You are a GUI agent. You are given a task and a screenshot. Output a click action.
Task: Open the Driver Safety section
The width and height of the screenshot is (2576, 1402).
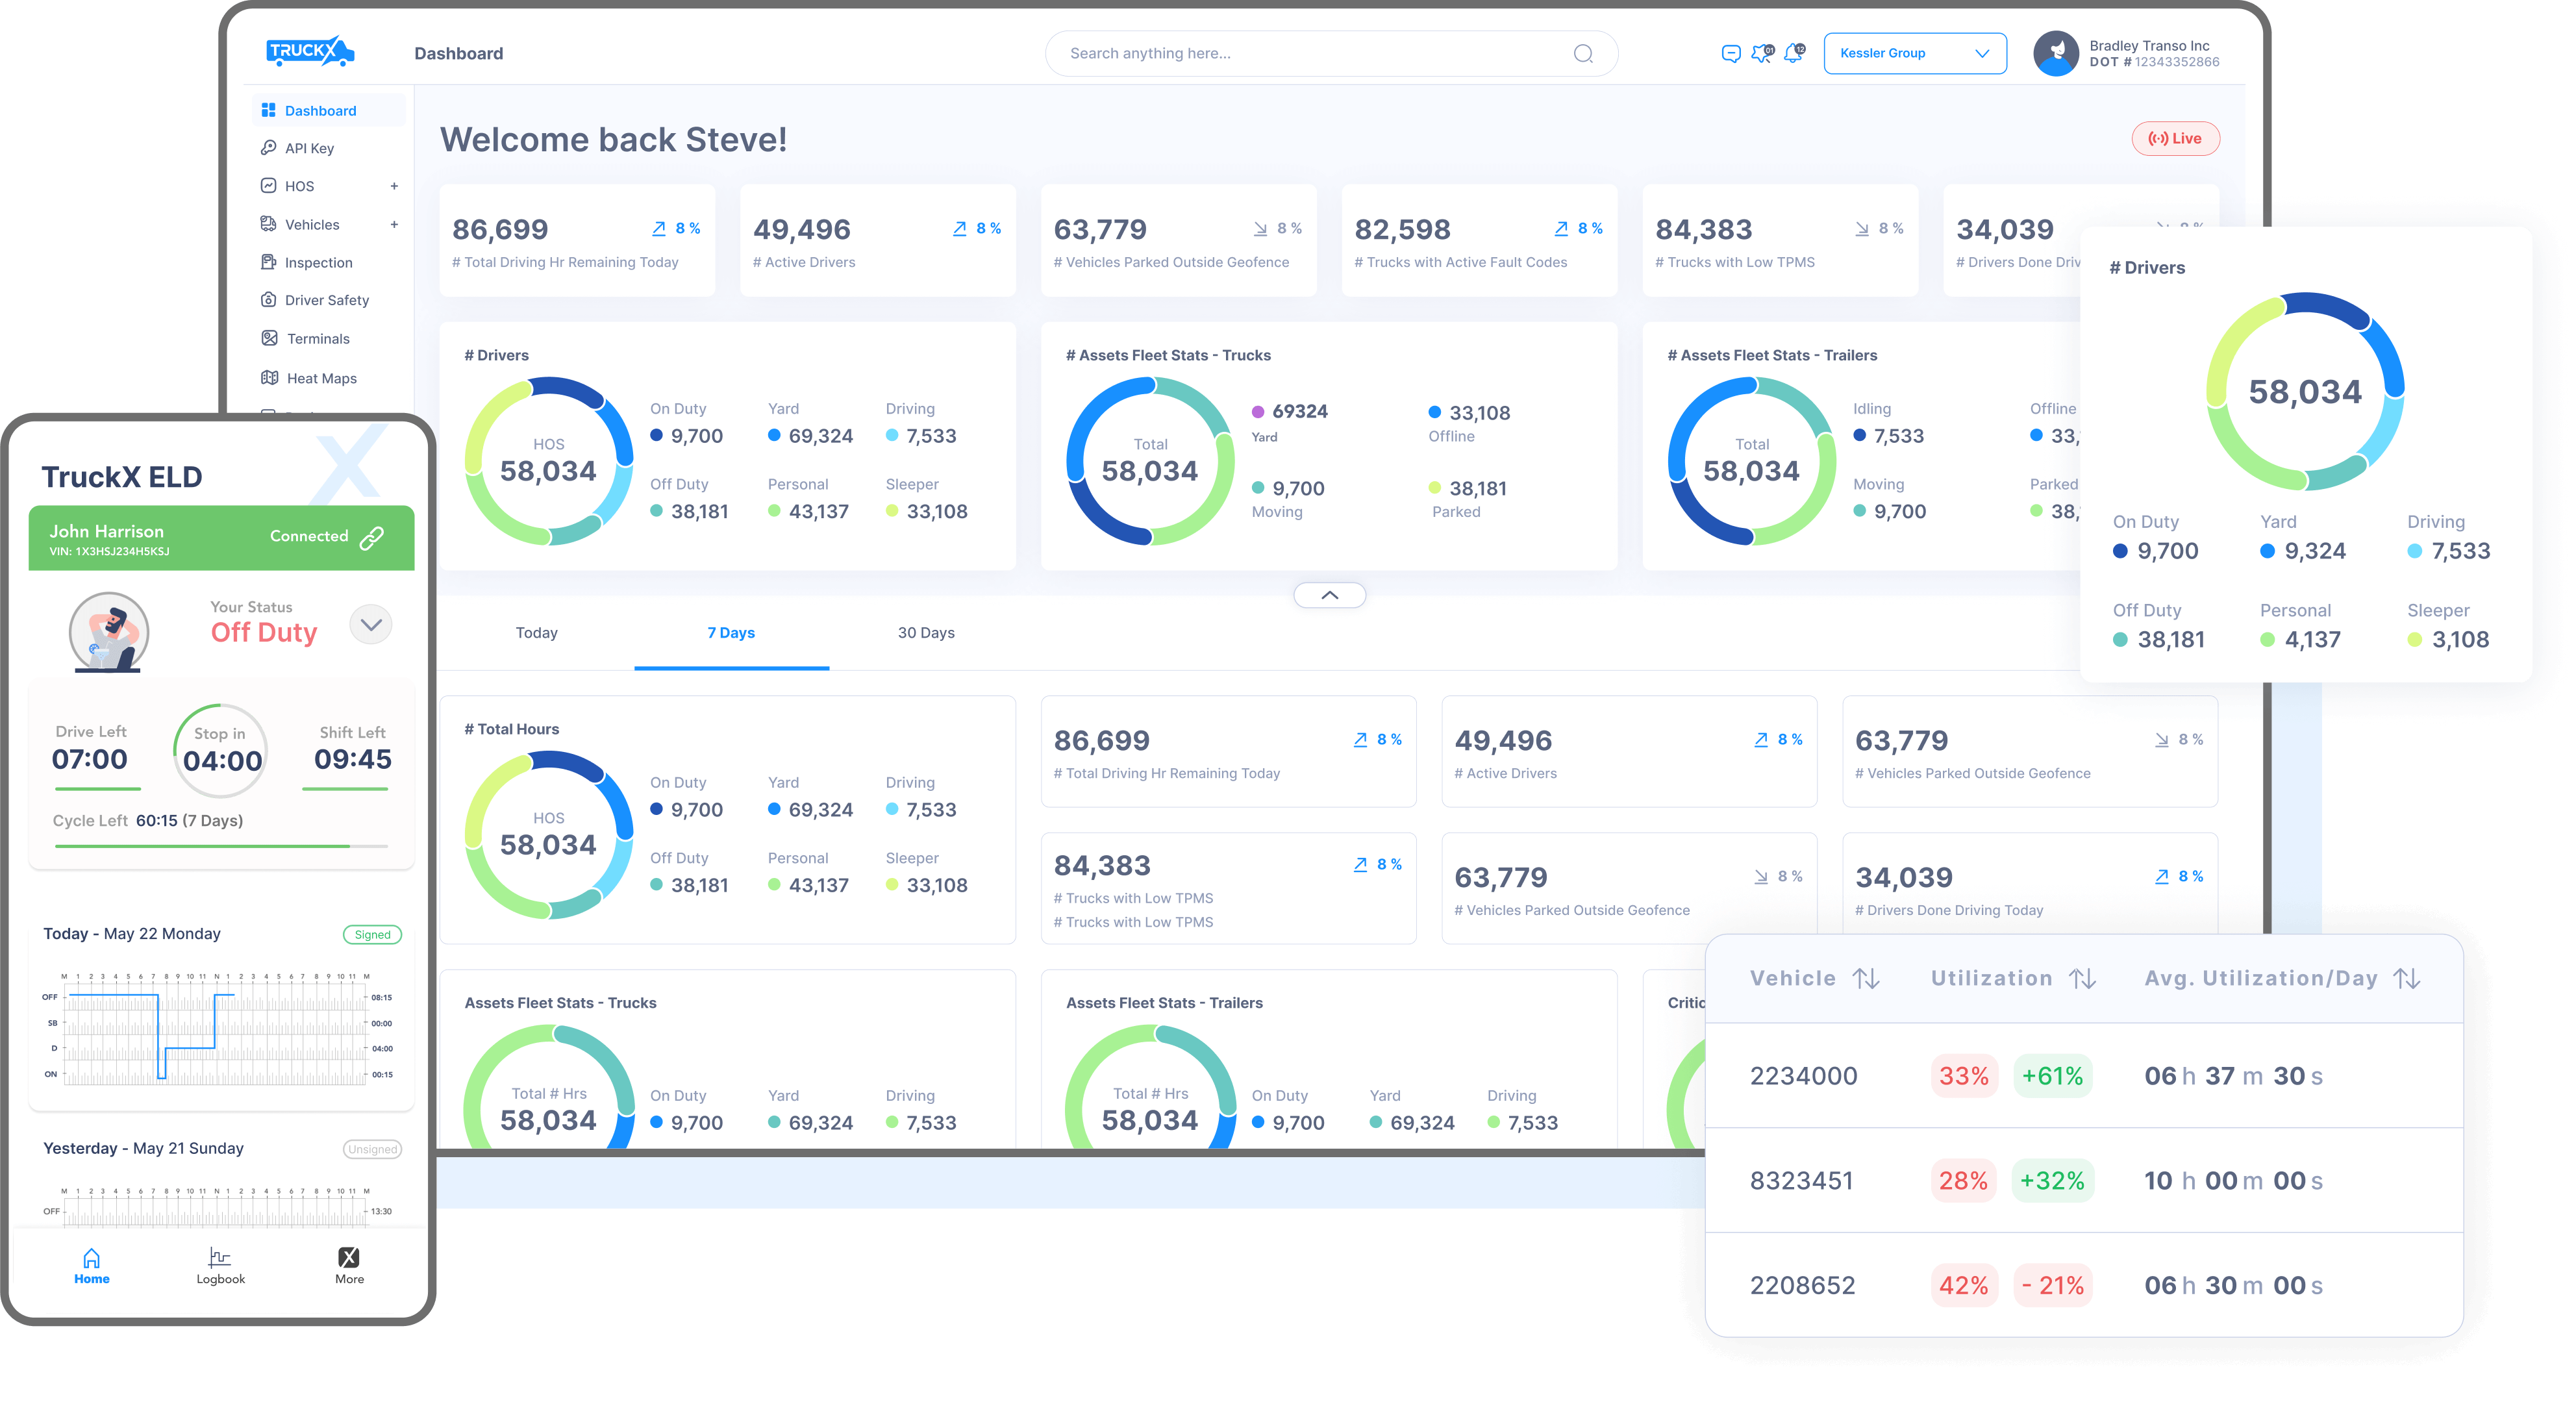tap(327, 300)
